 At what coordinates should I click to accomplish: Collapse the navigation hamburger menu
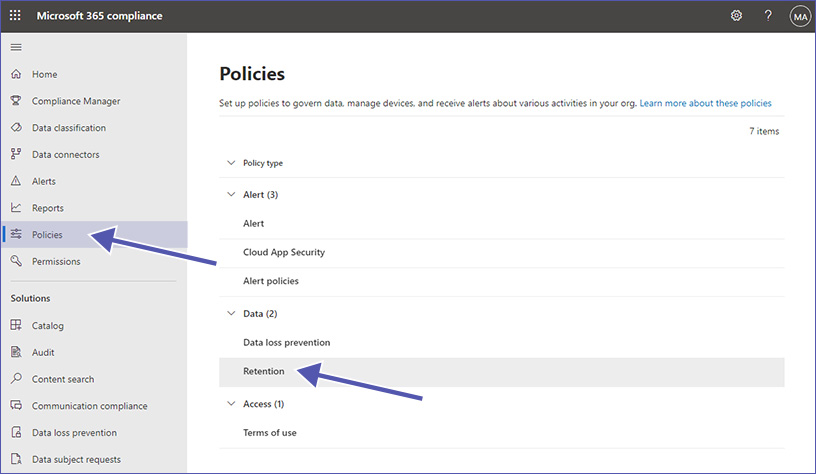[16, 47]
